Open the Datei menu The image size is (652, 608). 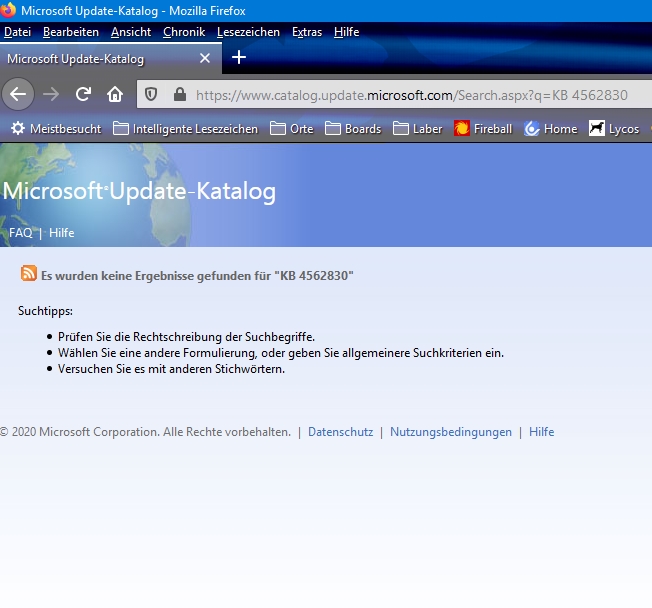[17, 32]
